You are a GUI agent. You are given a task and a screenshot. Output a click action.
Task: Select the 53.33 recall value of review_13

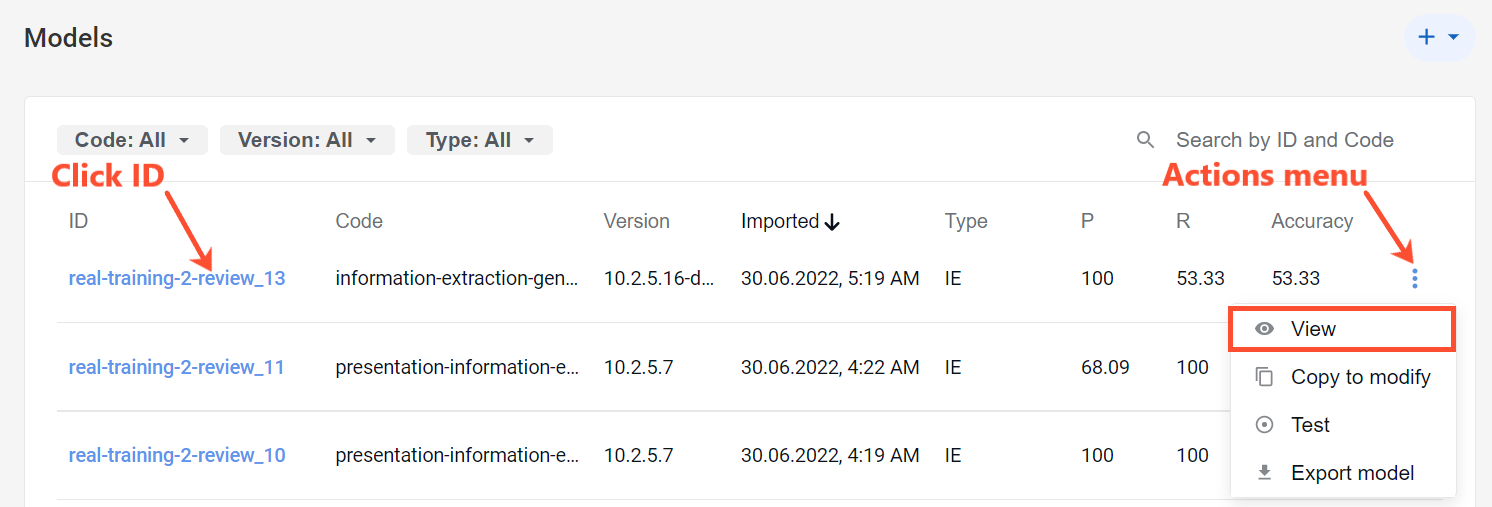tap(1200, 278)
